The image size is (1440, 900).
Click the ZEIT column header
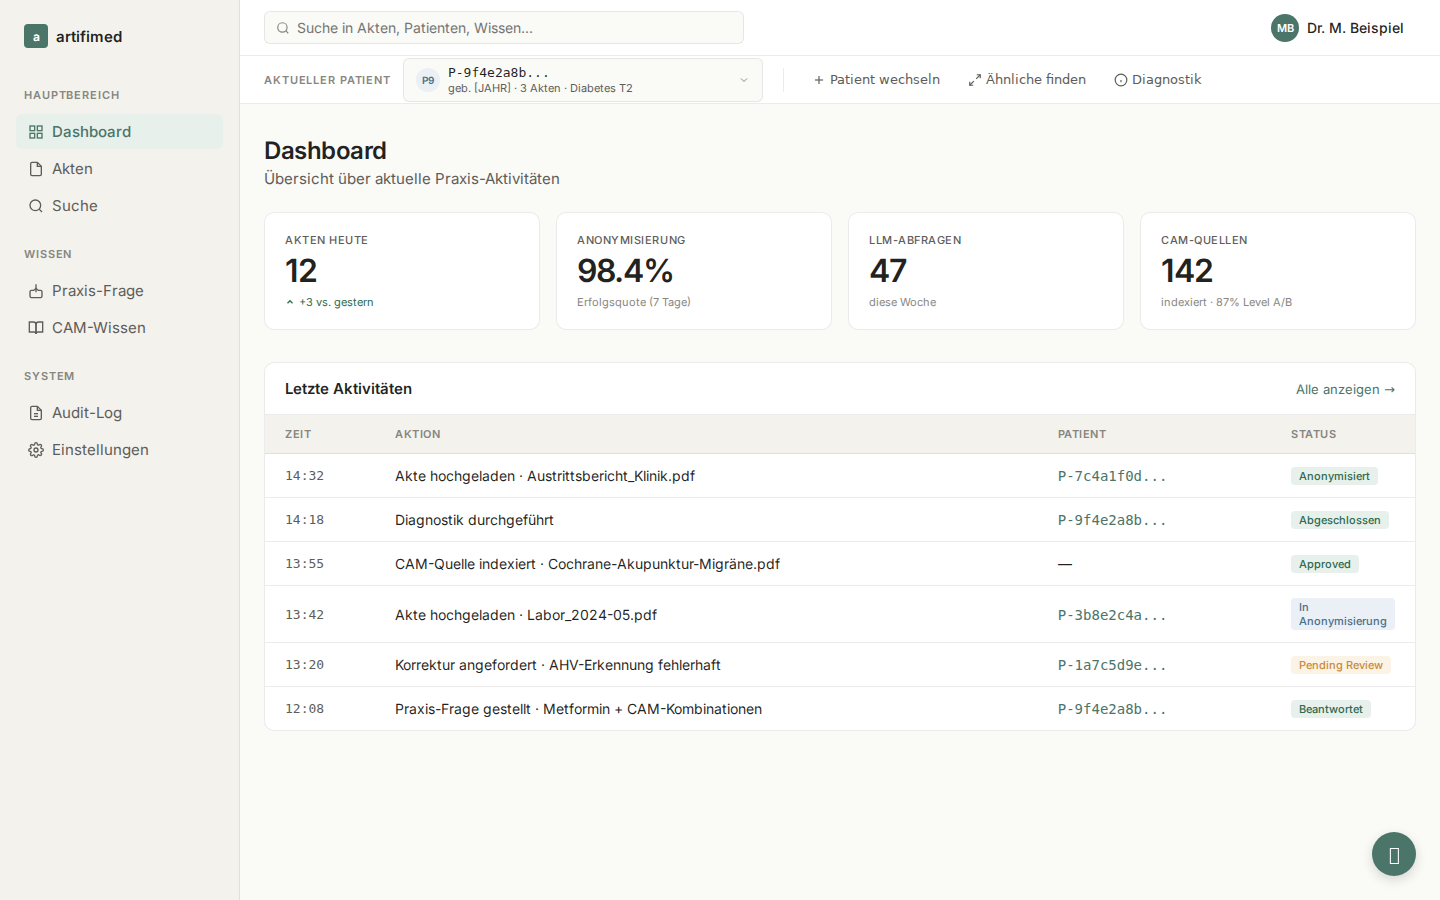coord(298,434)
